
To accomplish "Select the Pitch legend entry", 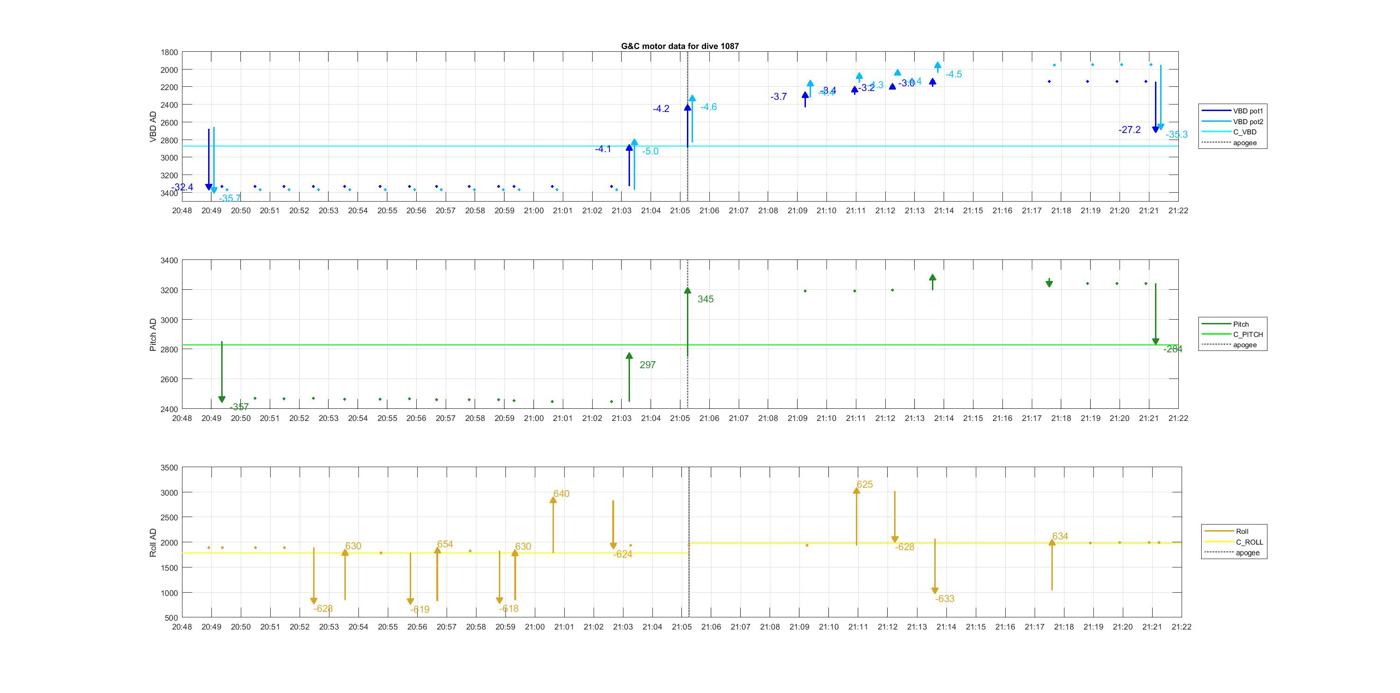I will pos(1226,324).
